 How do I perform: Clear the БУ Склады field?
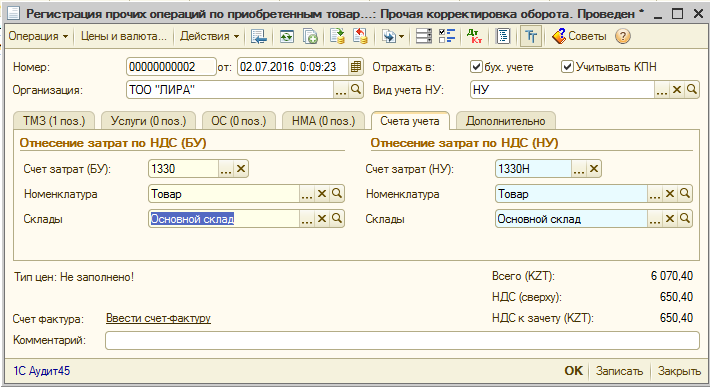pos(321,219)
